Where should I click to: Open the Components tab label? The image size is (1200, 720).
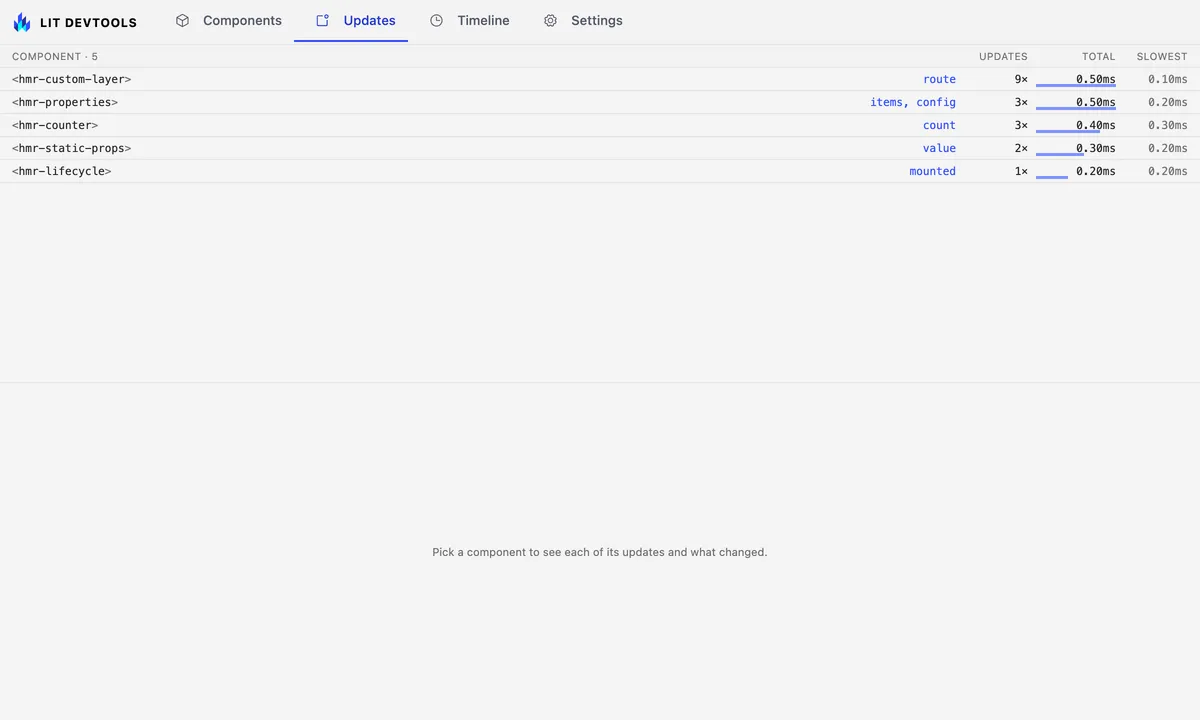click(242, 20)
